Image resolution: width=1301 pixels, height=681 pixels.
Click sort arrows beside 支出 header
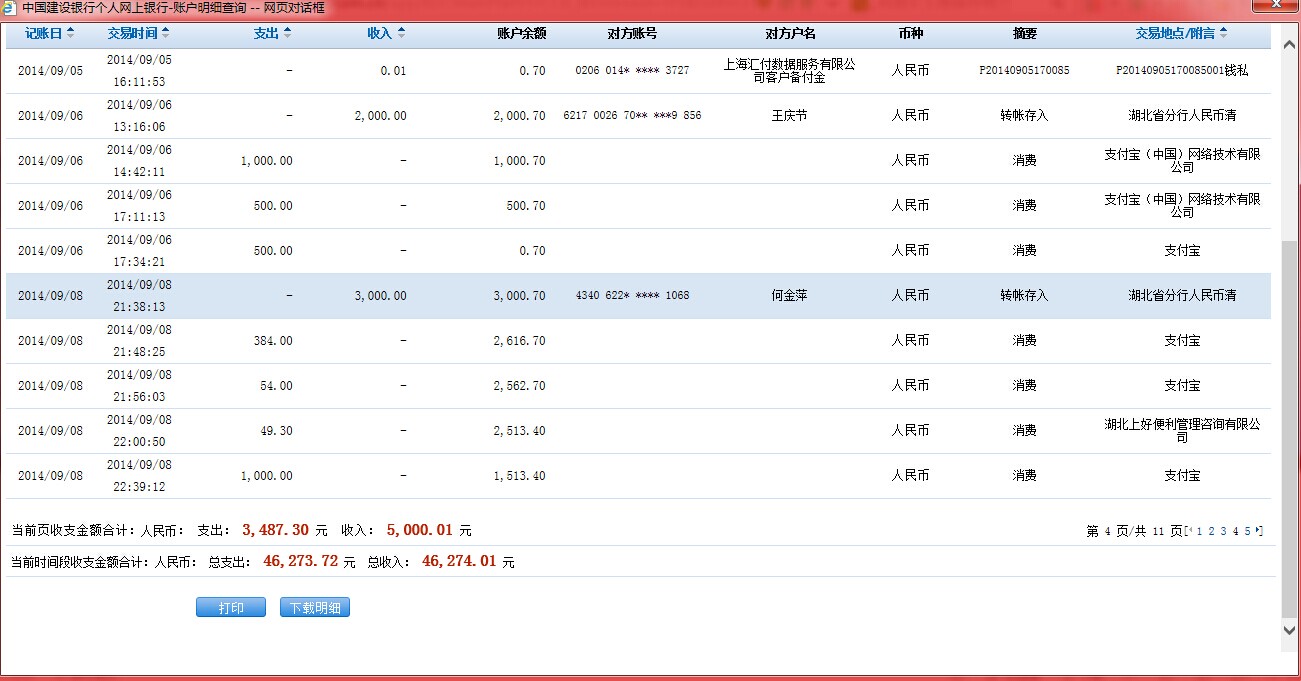click(287, 33)
